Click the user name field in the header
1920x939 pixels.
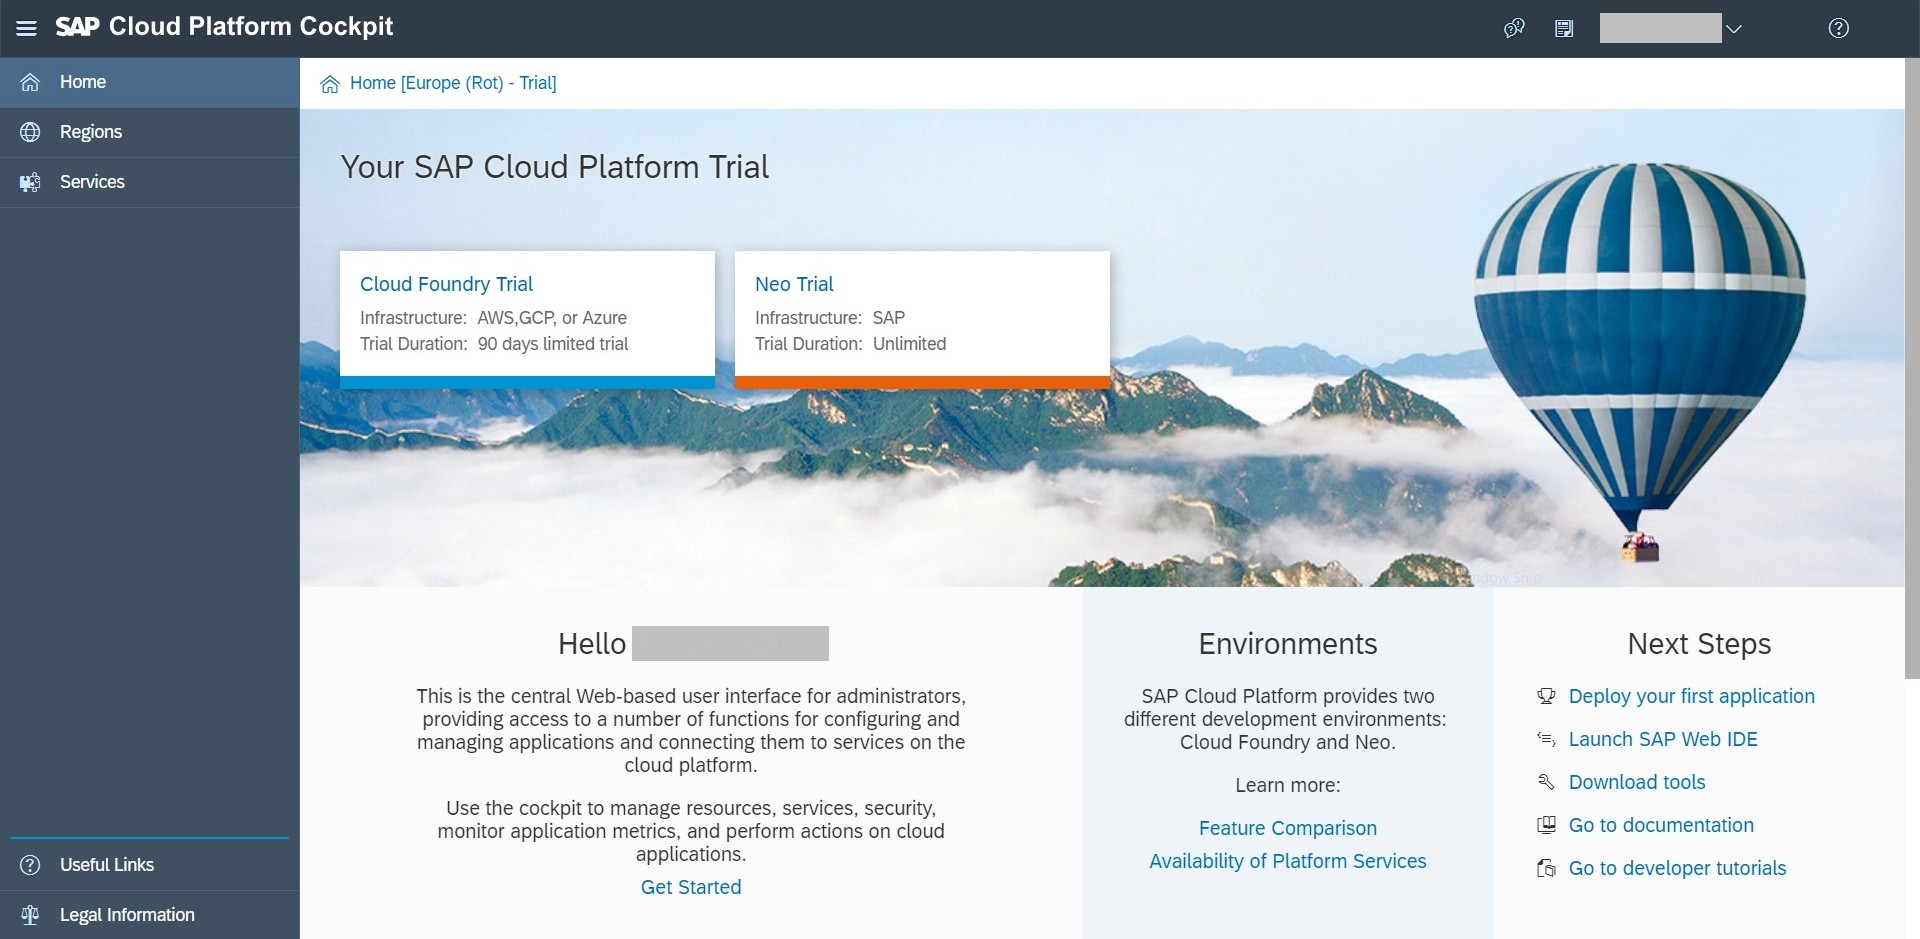click(1660, 28)
